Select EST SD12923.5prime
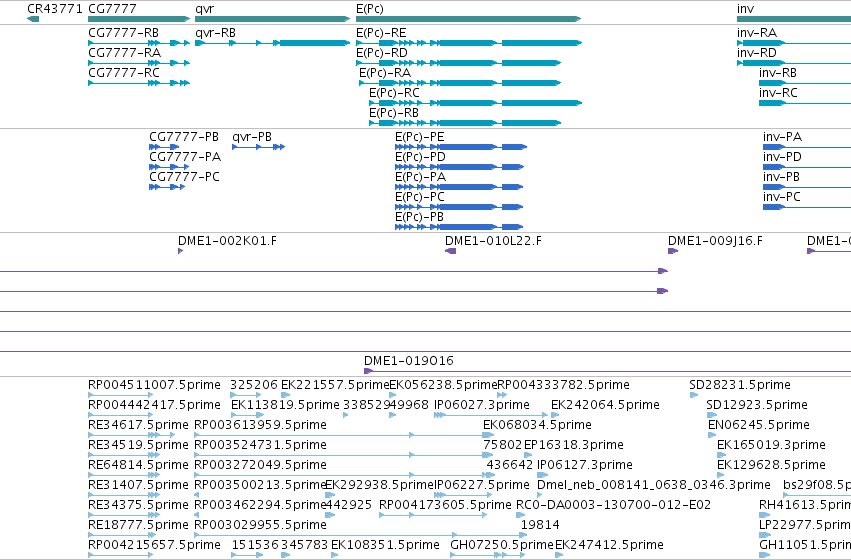The width and height of the screenshot is (851, 560). 712,415
